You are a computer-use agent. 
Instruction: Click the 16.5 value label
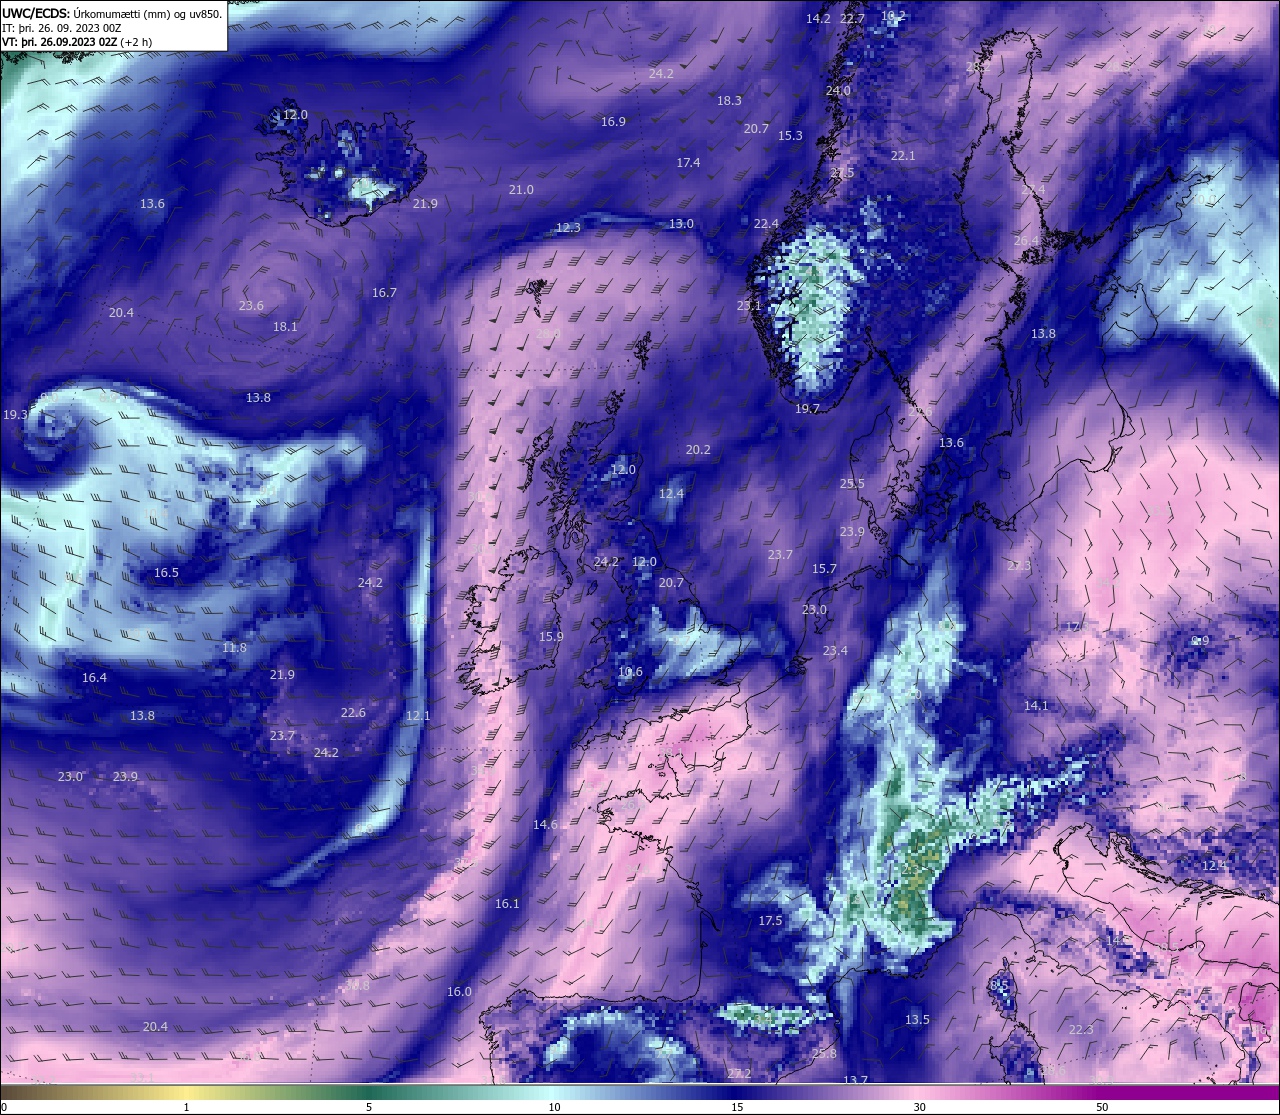166,573
